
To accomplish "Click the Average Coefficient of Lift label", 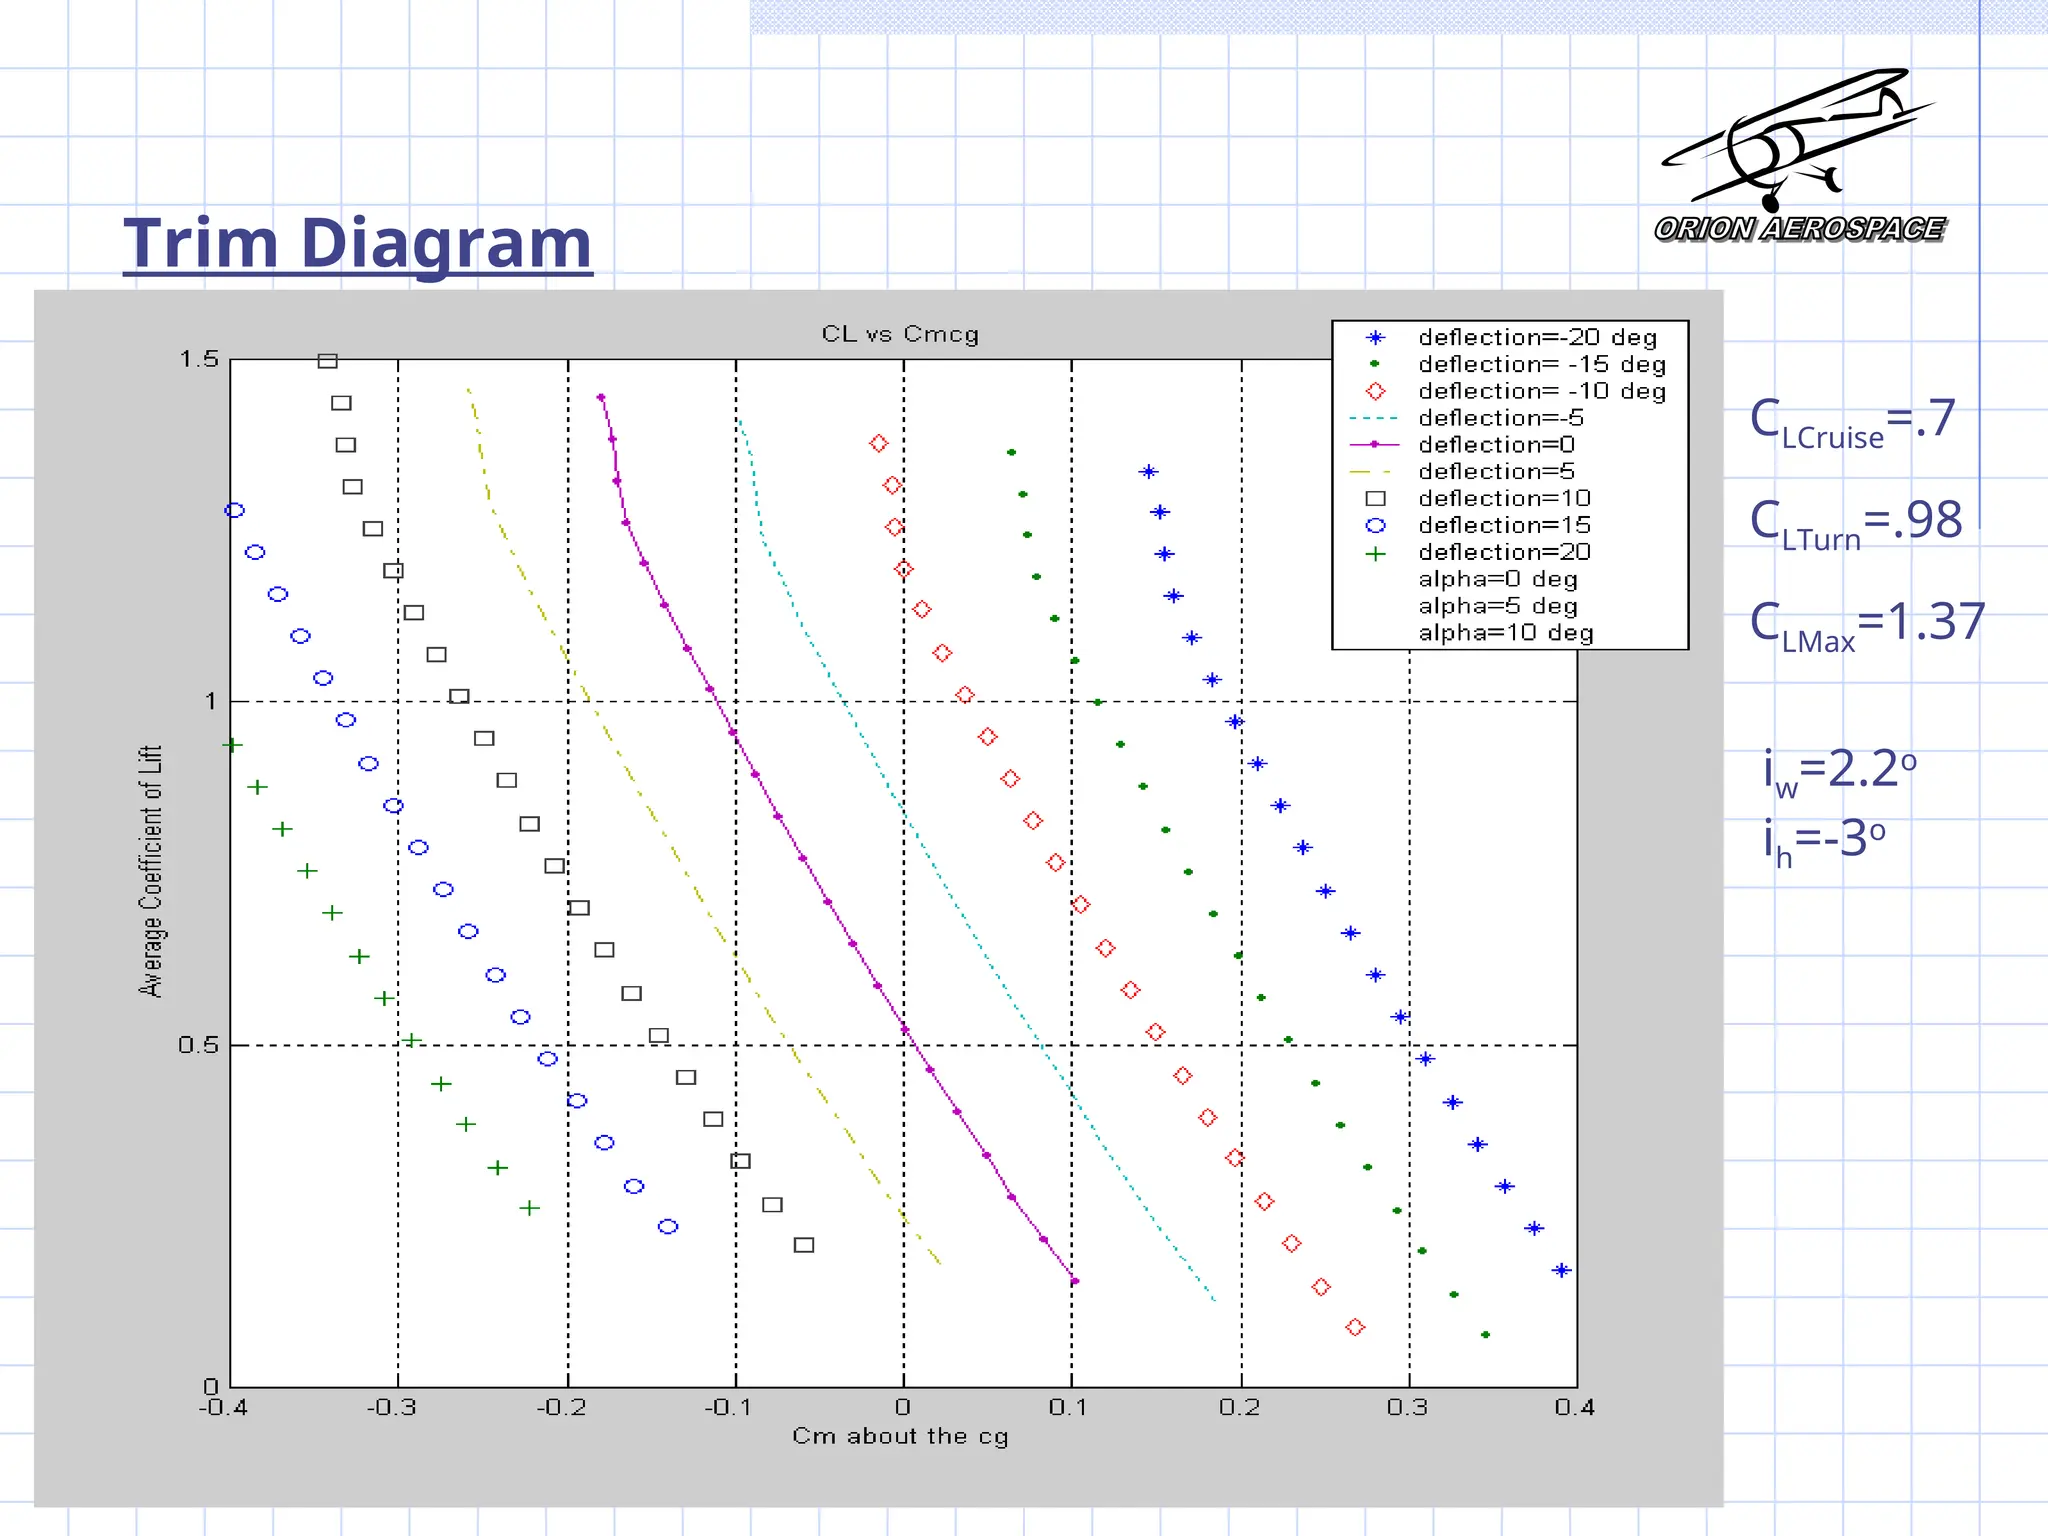I will click(x=150, y=870).
